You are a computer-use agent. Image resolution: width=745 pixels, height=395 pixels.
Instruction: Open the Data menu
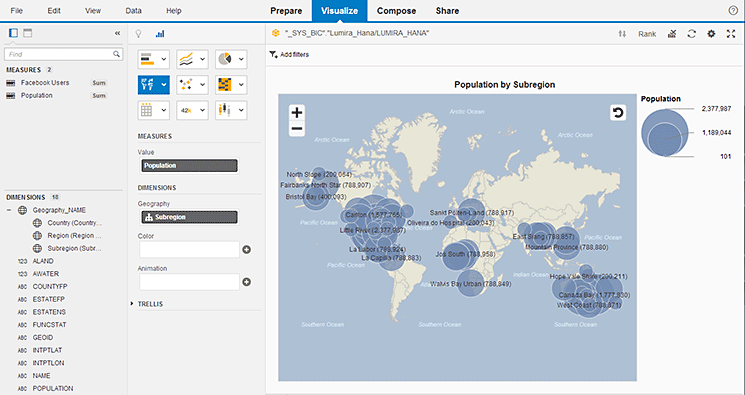(134, 10)
